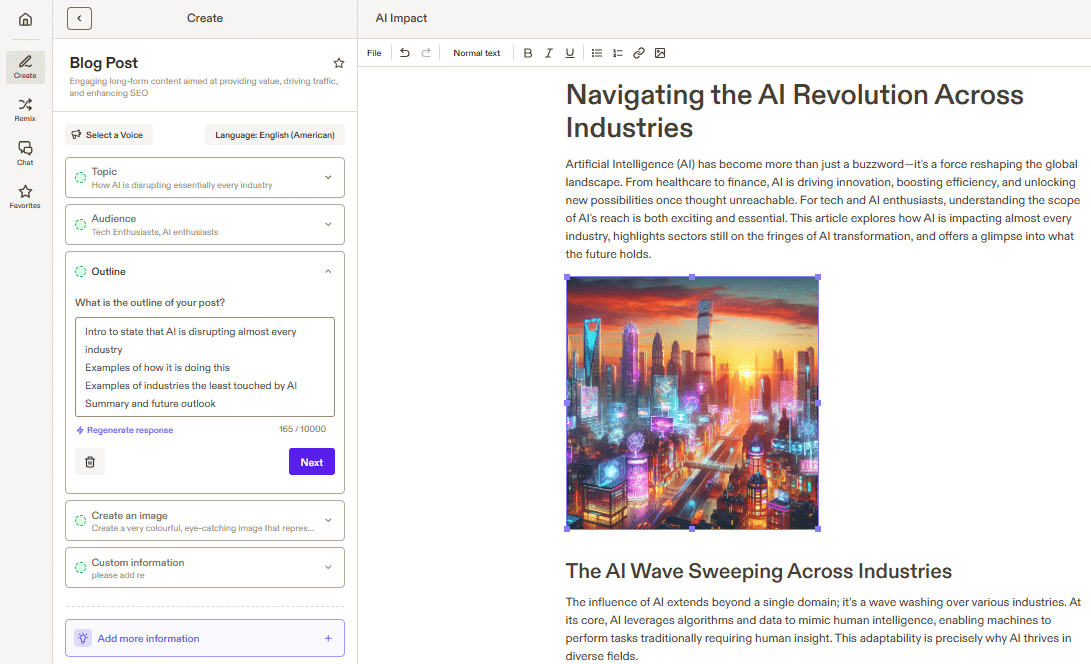Expand the Audience section chevron
Image resolution: width=1091 pixels, height=664 pixels.
(328, 224)
